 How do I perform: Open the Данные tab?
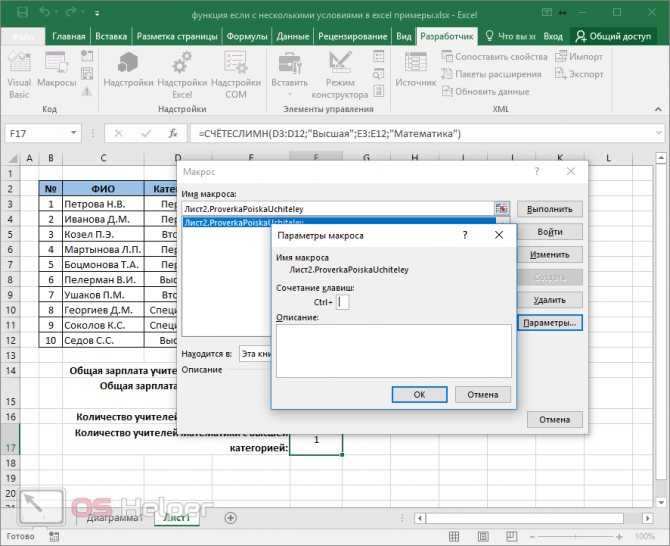[293, 36]
